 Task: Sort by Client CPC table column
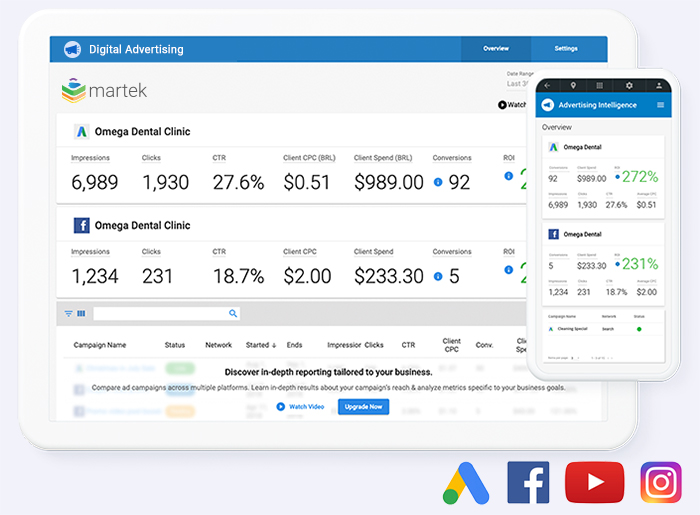(451, 345)
